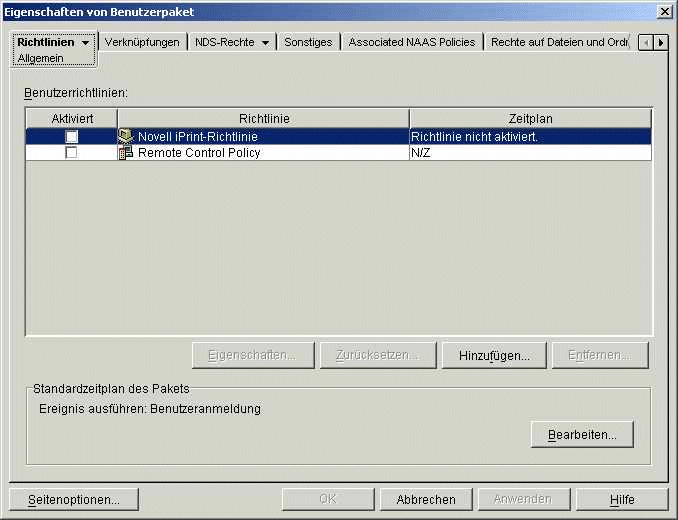
Task: Open the NDS-Rechte tab dropdown arrow
Action: 265,42
